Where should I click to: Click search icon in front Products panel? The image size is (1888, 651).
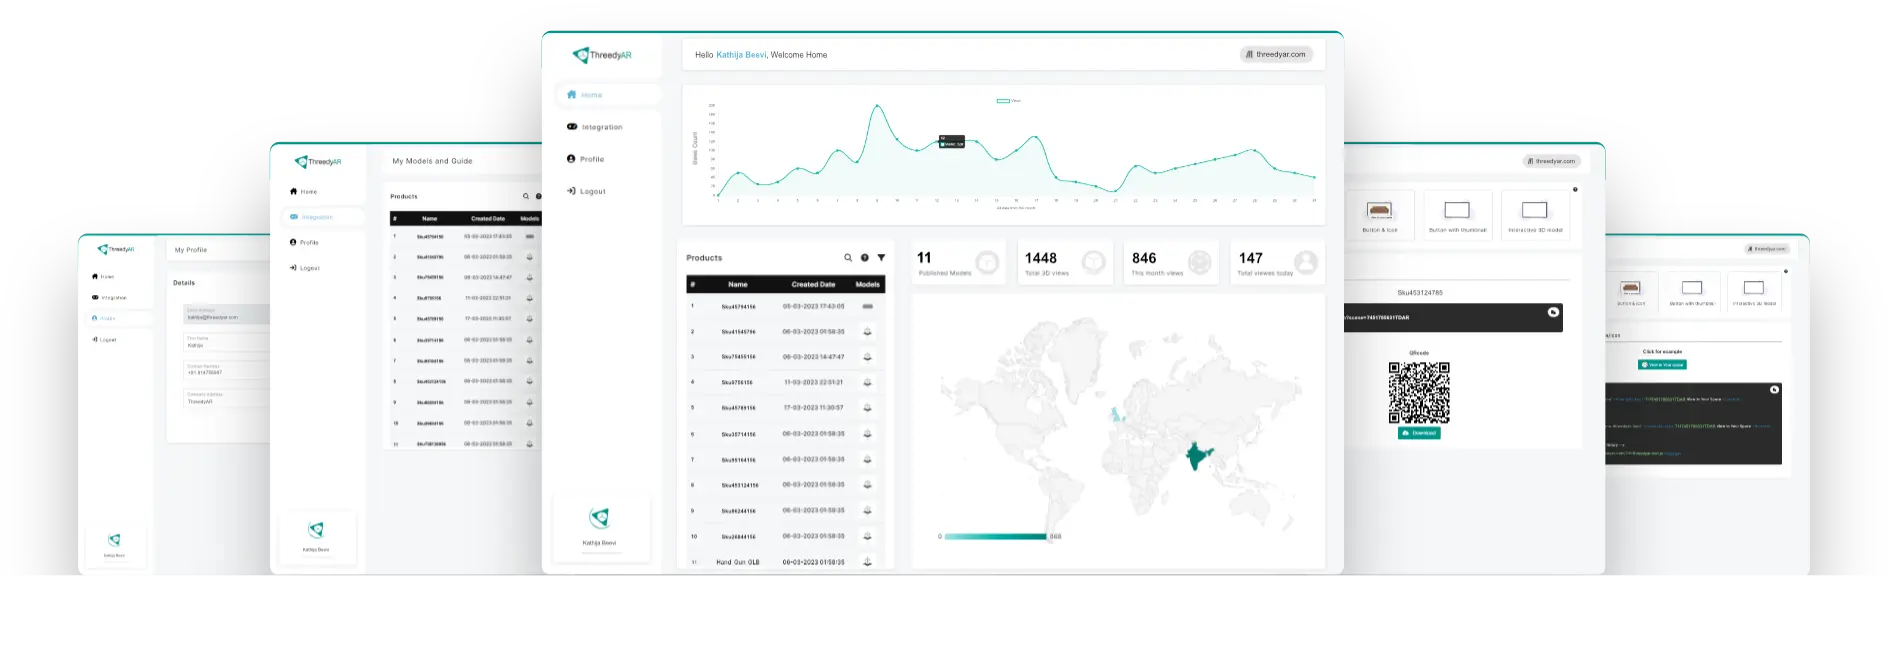(848, 258)
